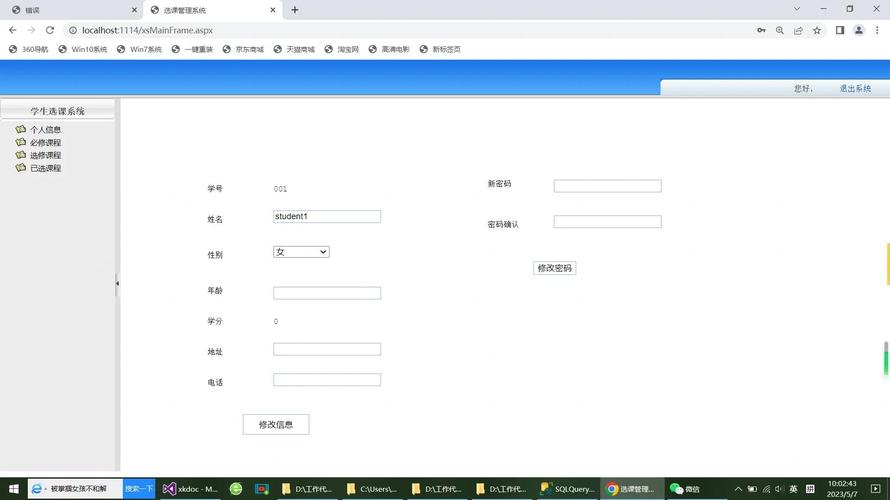Open the 性别 gender dropdown
890x500 pixels.
click(301, 252)
